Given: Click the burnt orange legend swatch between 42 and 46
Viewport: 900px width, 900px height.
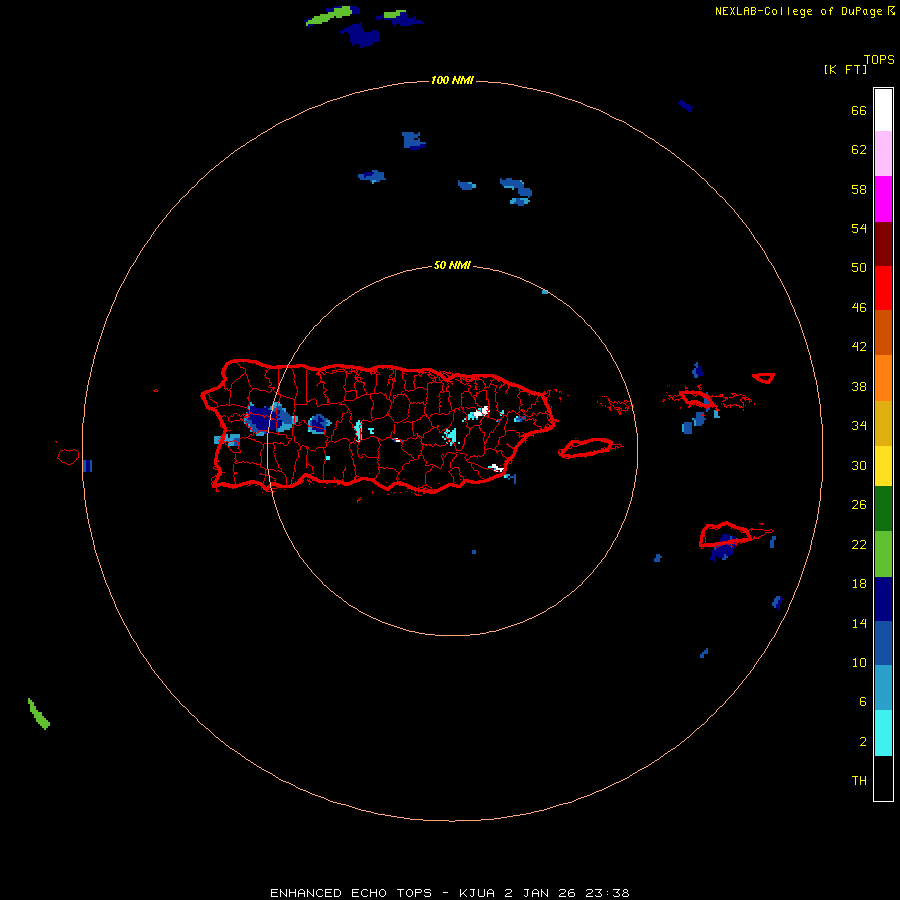Looking at the screenshot, I should point(883,332).
